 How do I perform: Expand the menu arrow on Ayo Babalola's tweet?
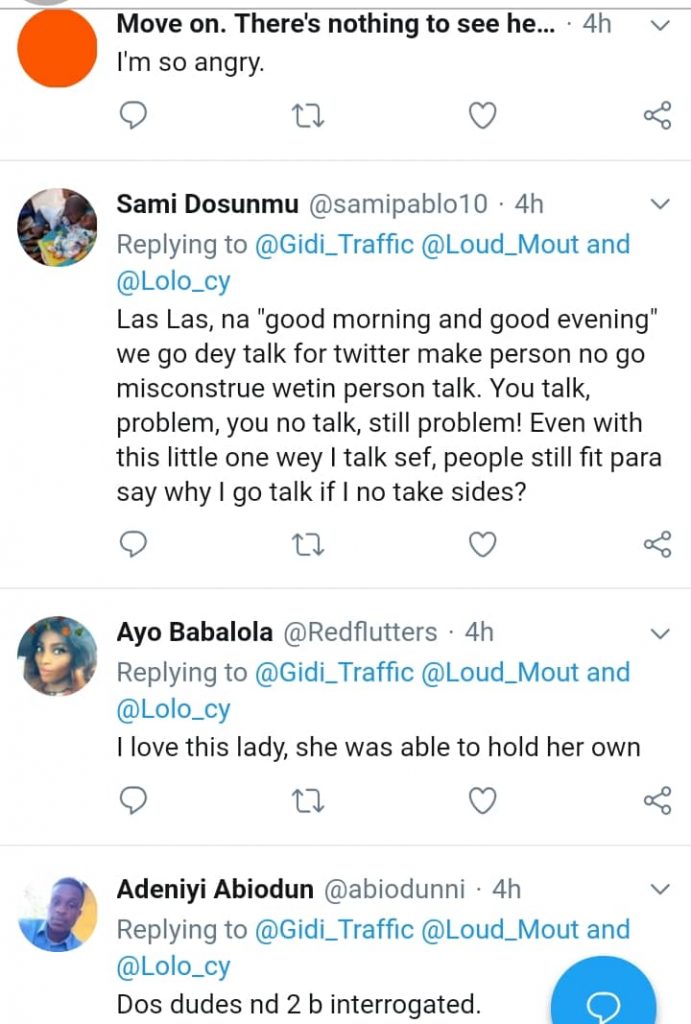point(660,633)
